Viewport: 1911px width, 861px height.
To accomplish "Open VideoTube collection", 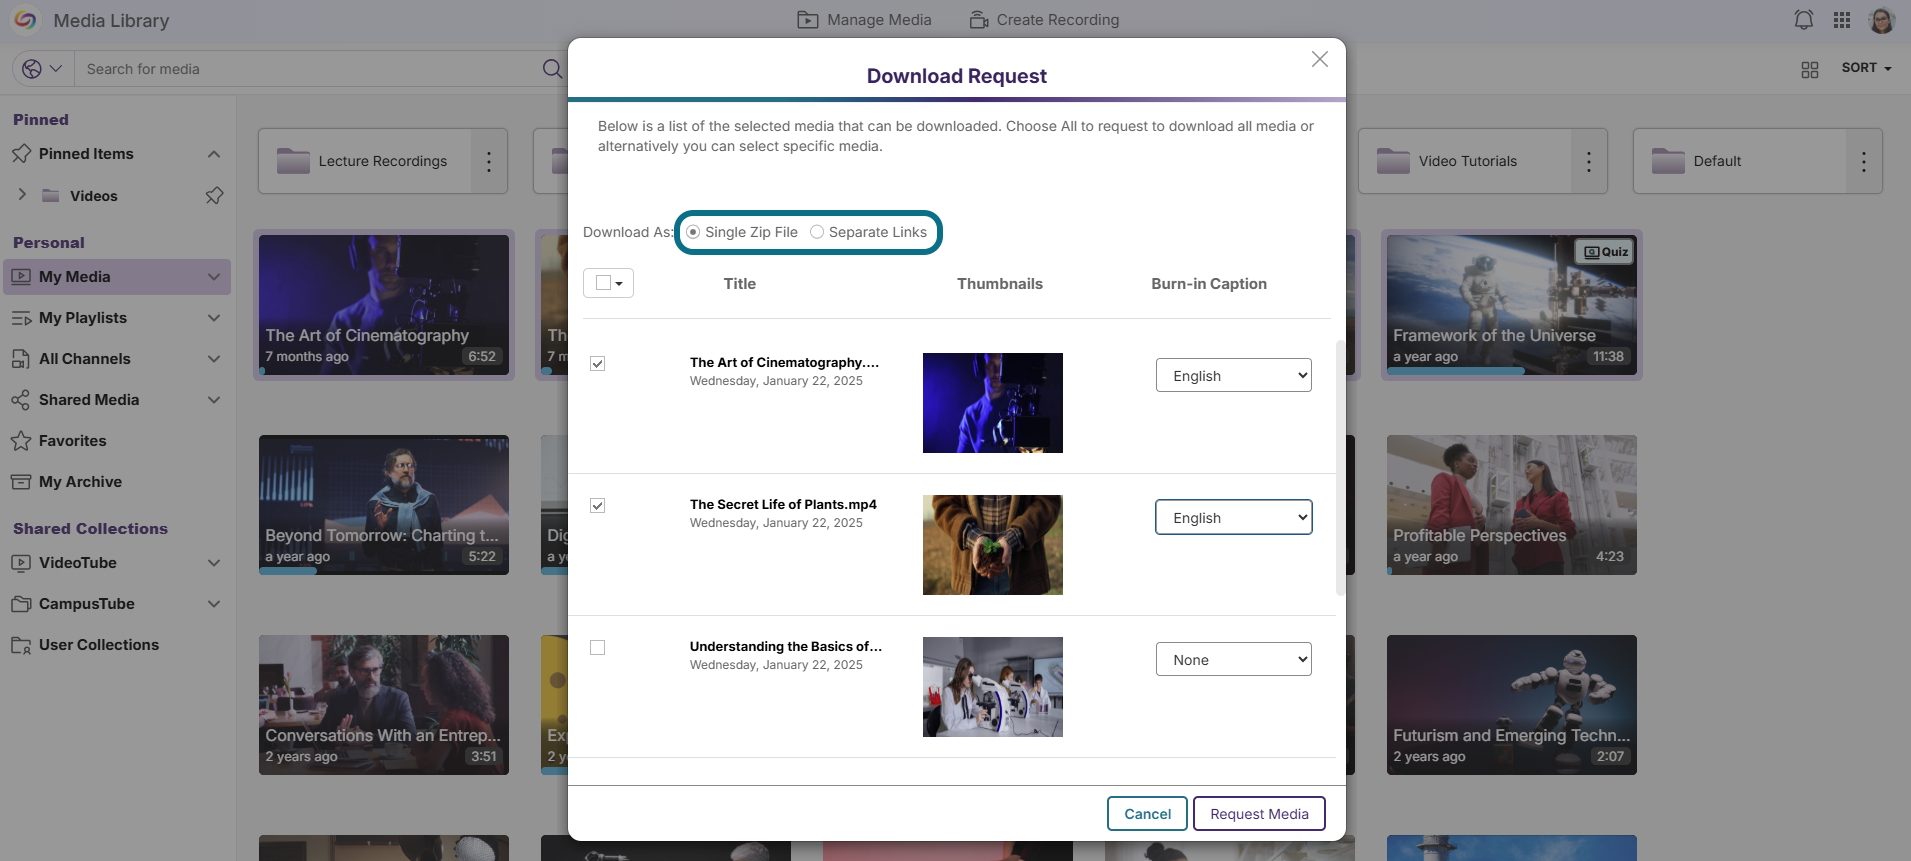I will pos(78,563).
